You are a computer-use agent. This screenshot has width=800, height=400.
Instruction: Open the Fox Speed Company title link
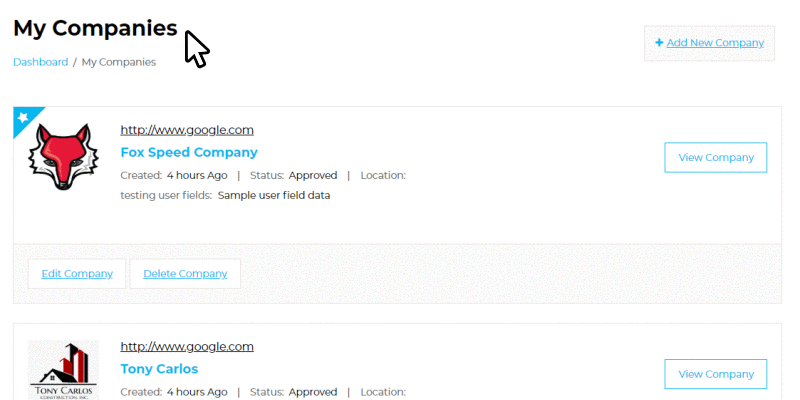[189, 152]
